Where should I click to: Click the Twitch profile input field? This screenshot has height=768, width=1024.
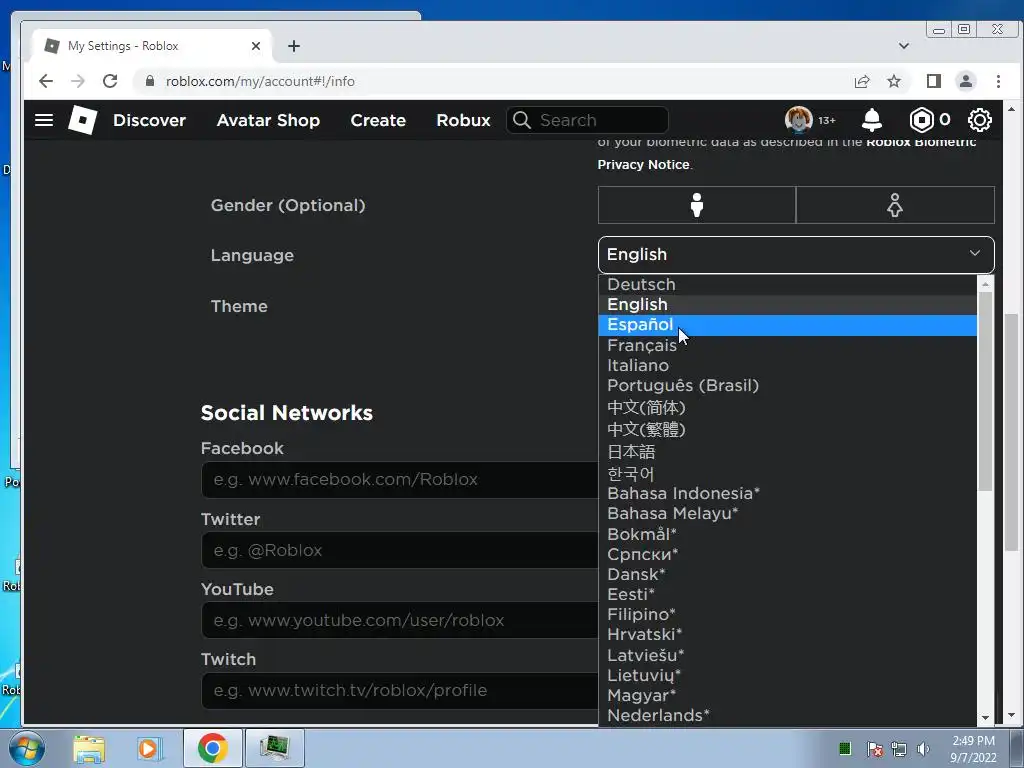pos(400,691)
